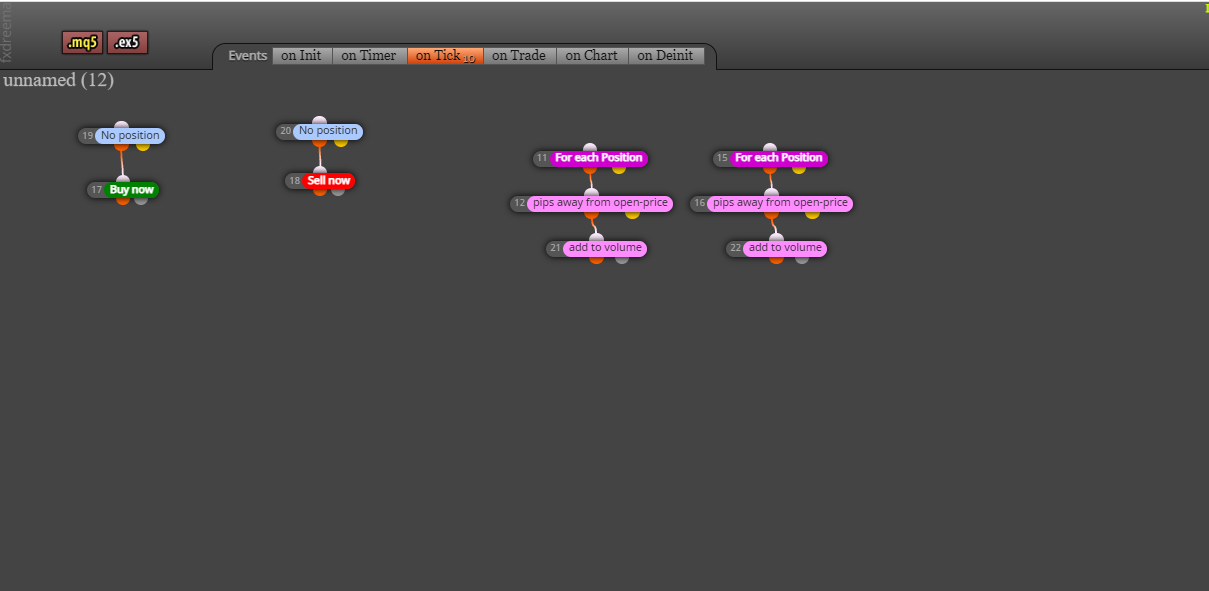This screenshot has width=1209, height=591.
Task: Click the ID number 17 label
Action: click(97, 190)
